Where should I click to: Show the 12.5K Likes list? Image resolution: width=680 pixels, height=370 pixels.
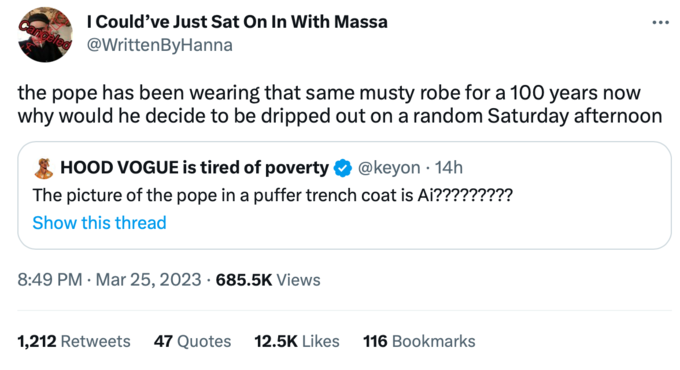297,341
